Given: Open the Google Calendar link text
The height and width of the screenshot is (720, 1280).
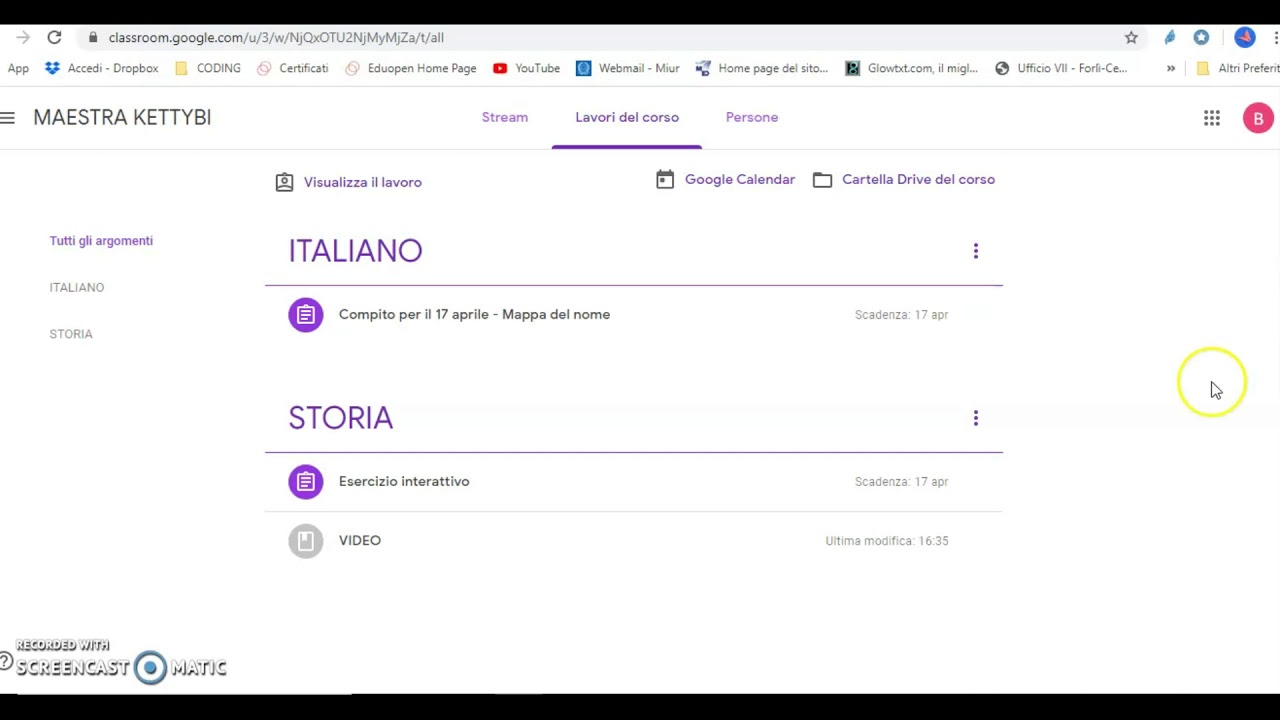Looking at the screenshot, I should point(740,179).
